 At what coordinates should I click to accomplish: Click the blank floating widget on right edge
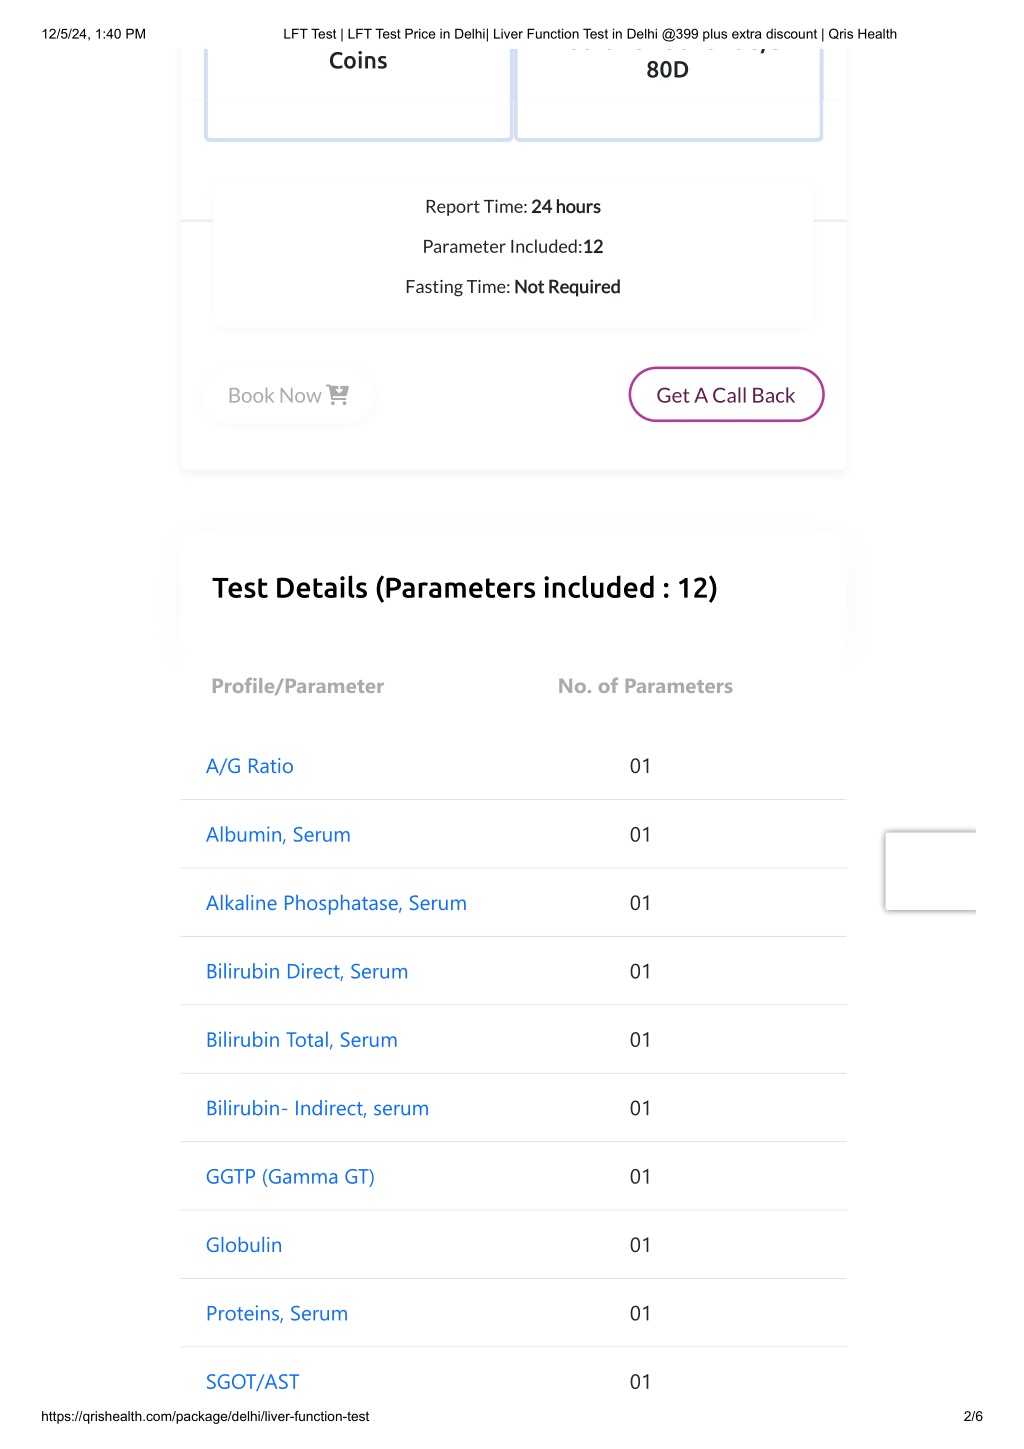pyautogui.click(x=930, y=871)
